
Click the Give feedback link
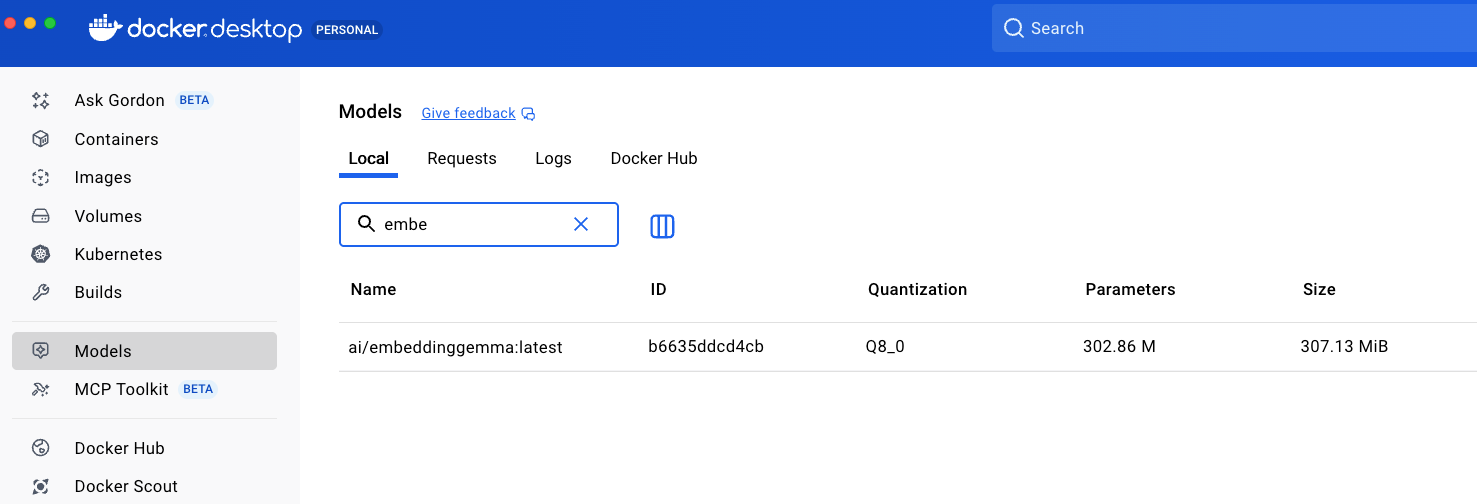(x=468, y=113)
